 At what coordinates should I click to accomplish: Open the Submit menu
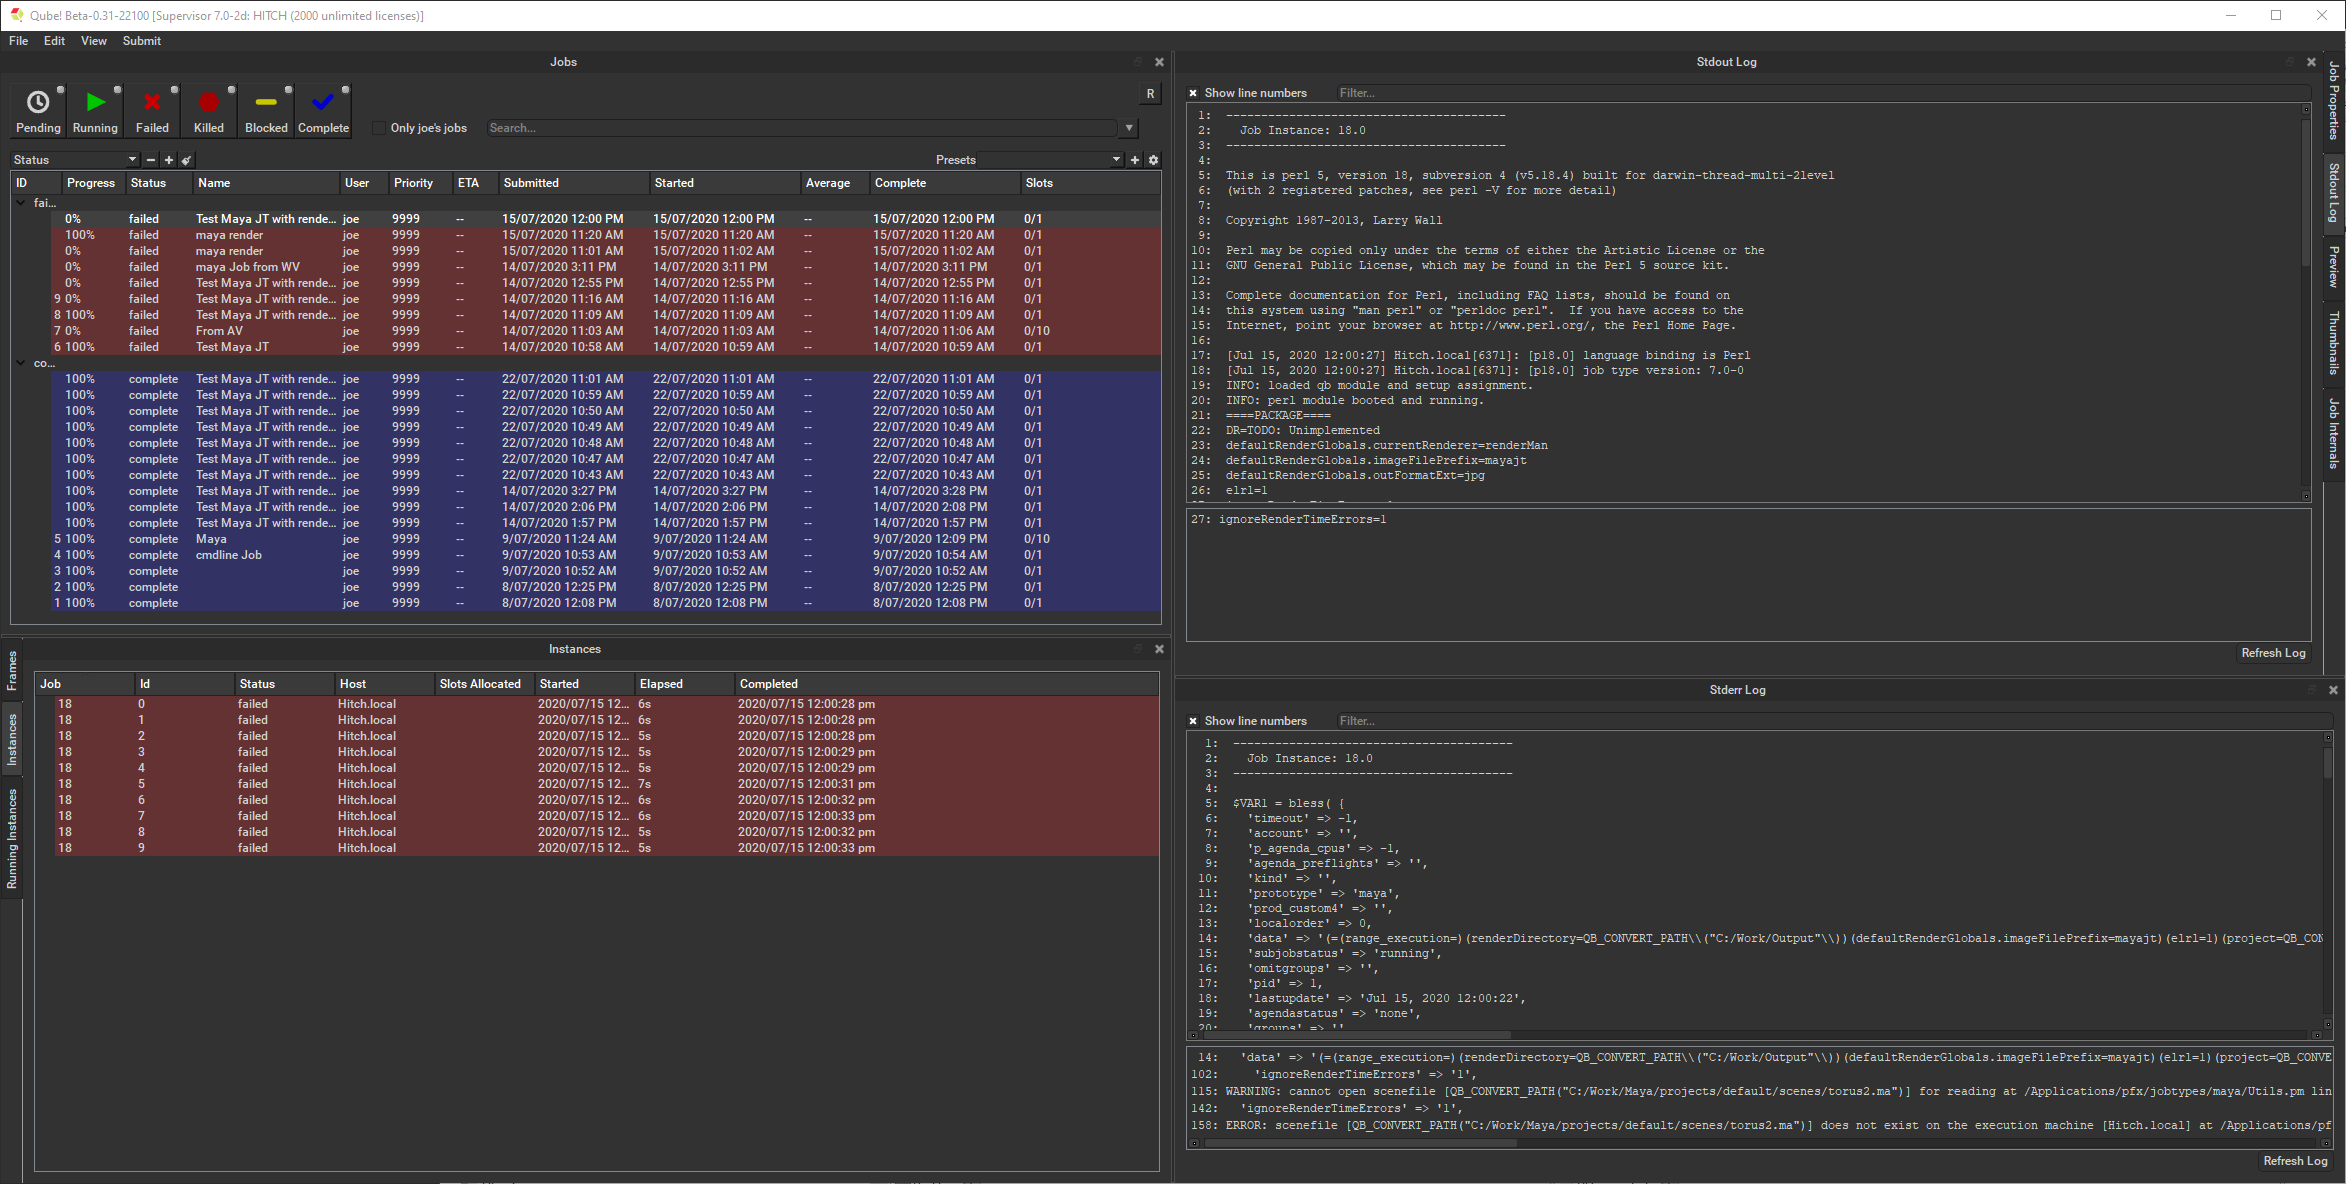141,41
